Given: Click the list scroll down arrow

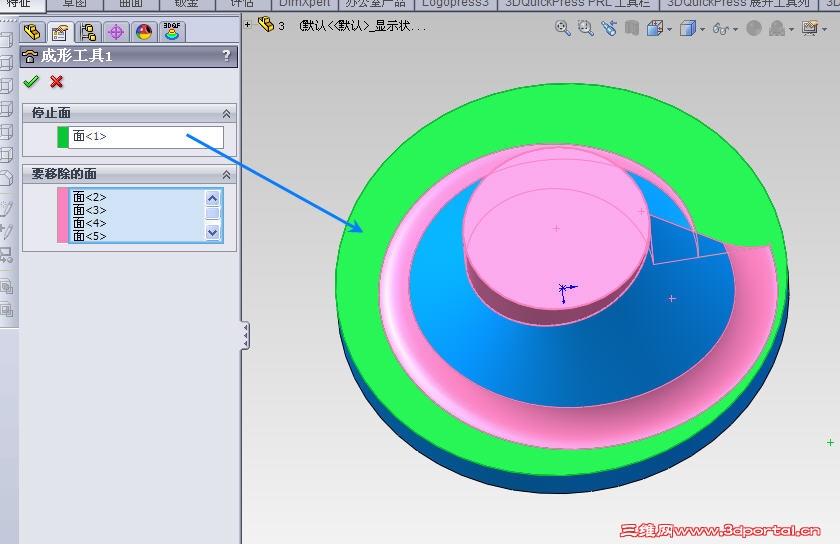Looking at the screenshot, I should 213,233.
